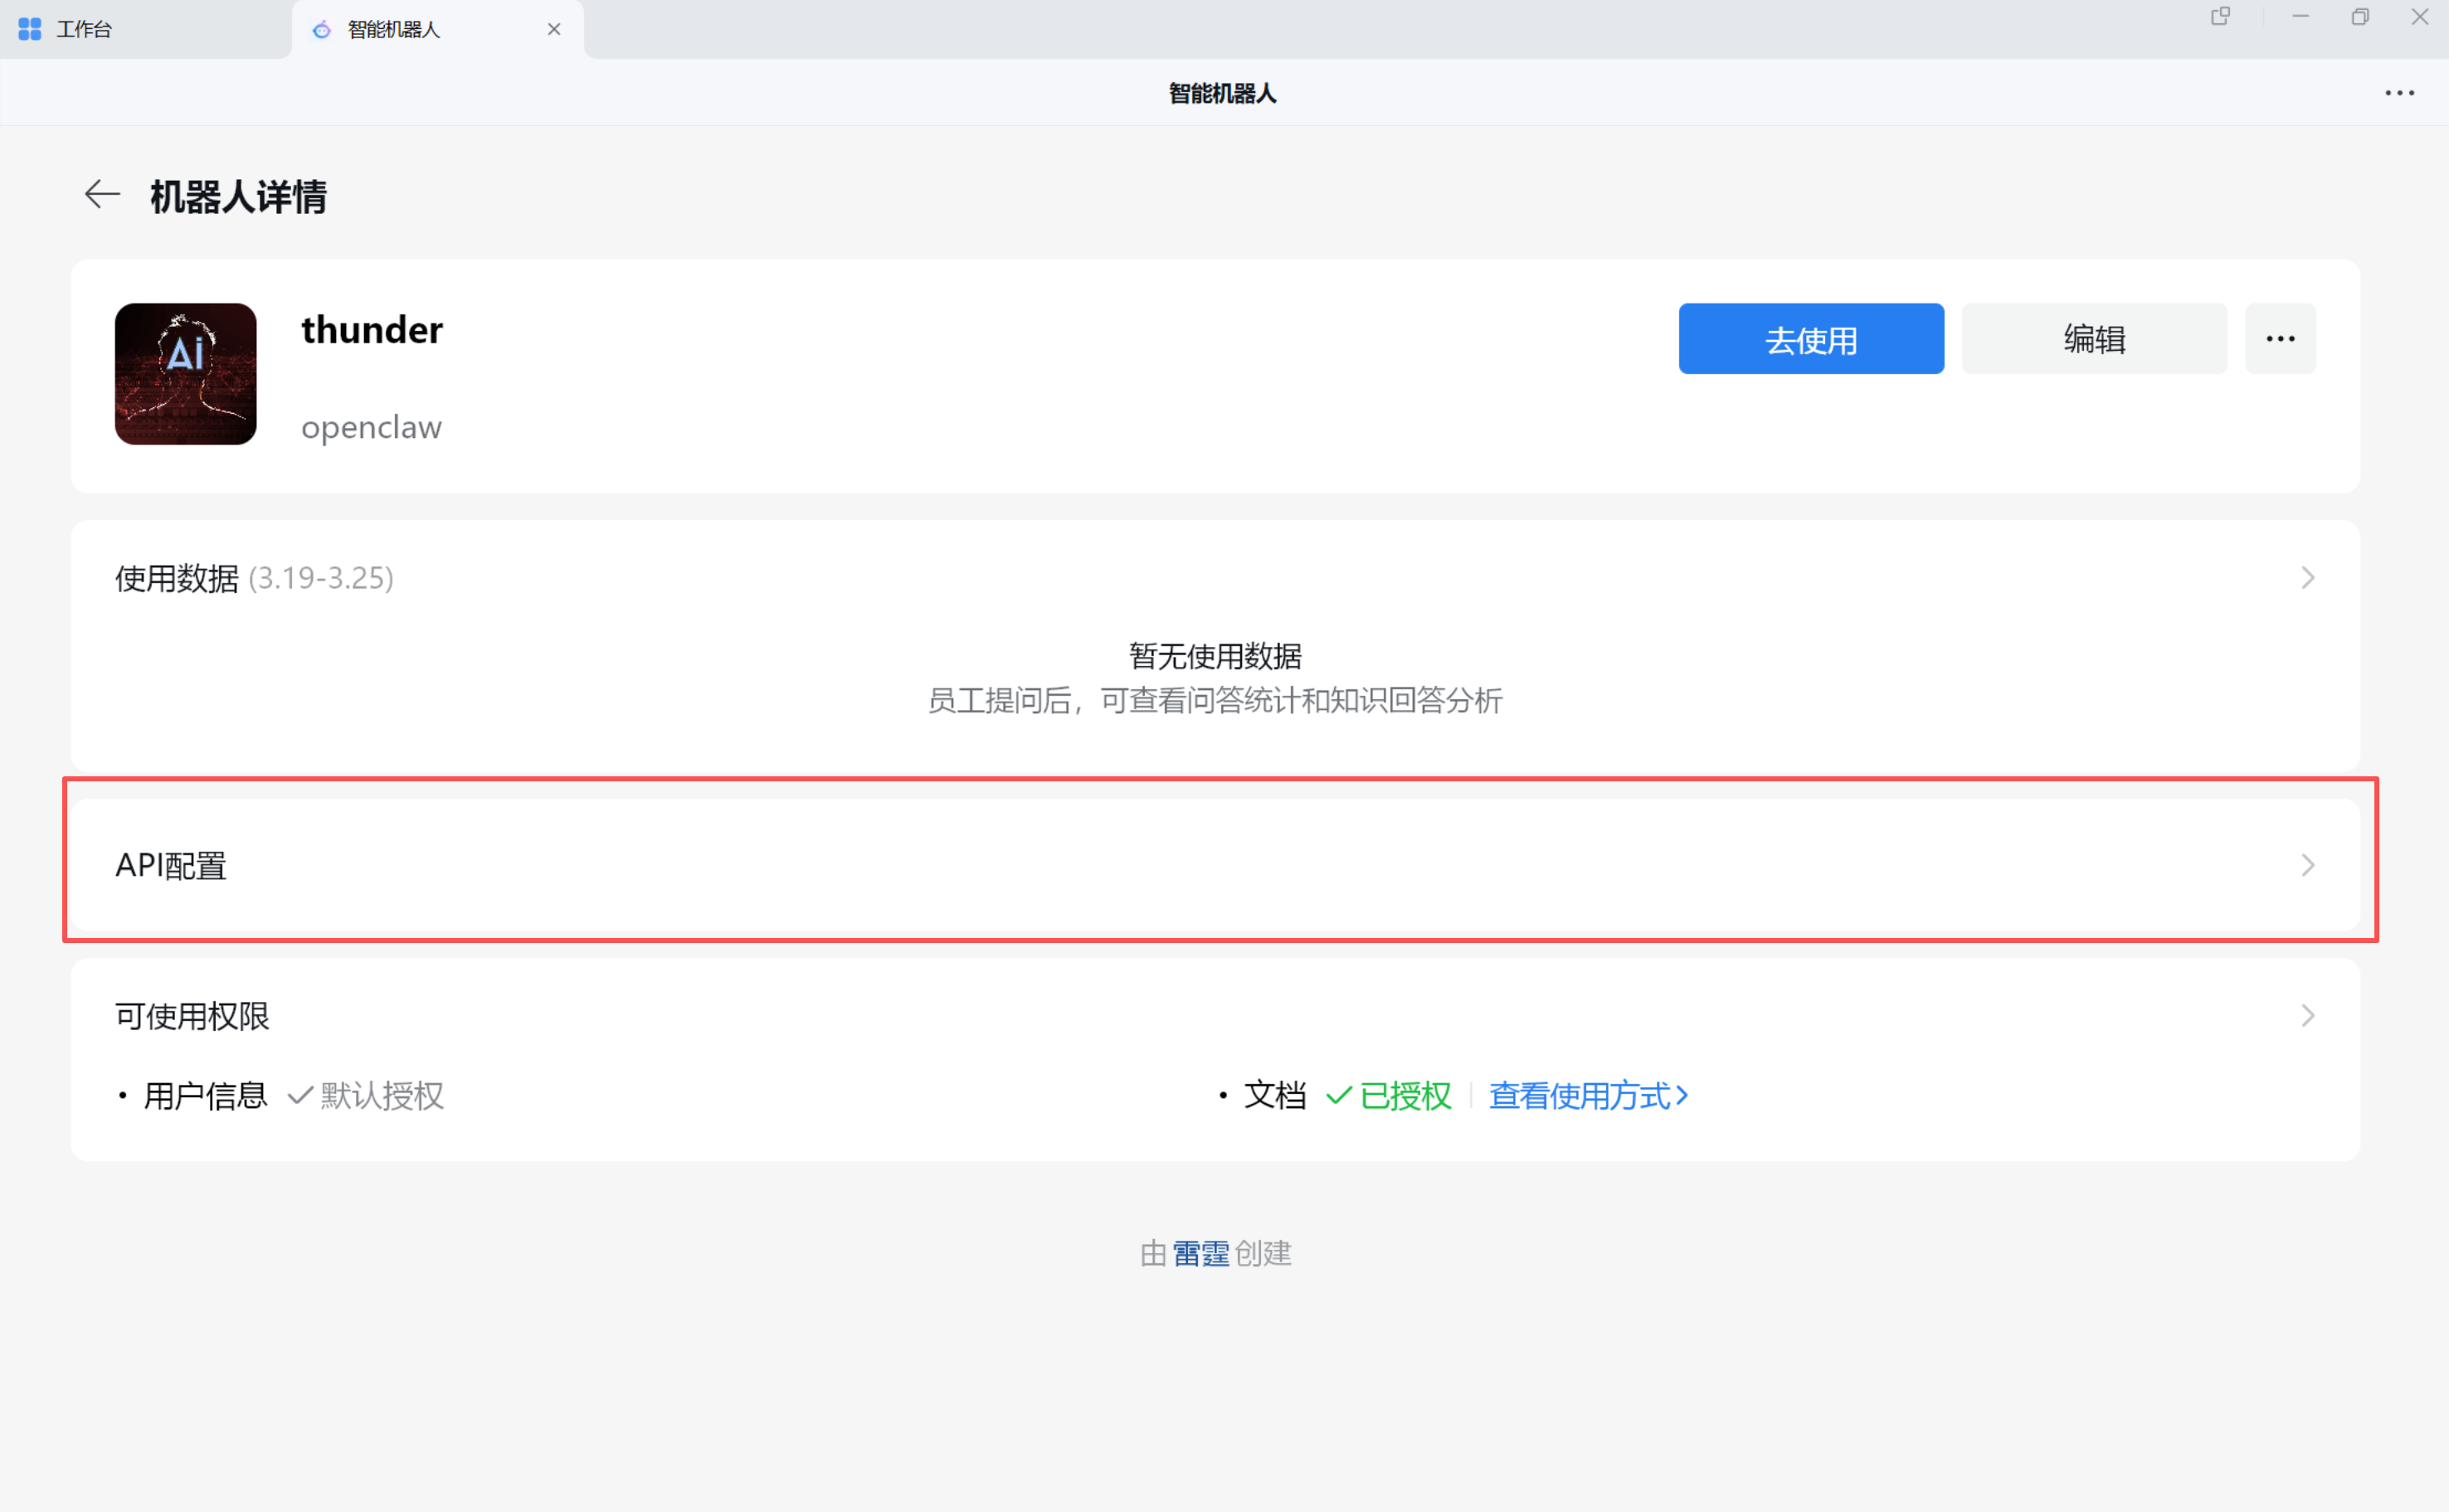Expand the 使用数据 section chevron

point(2307,578)
